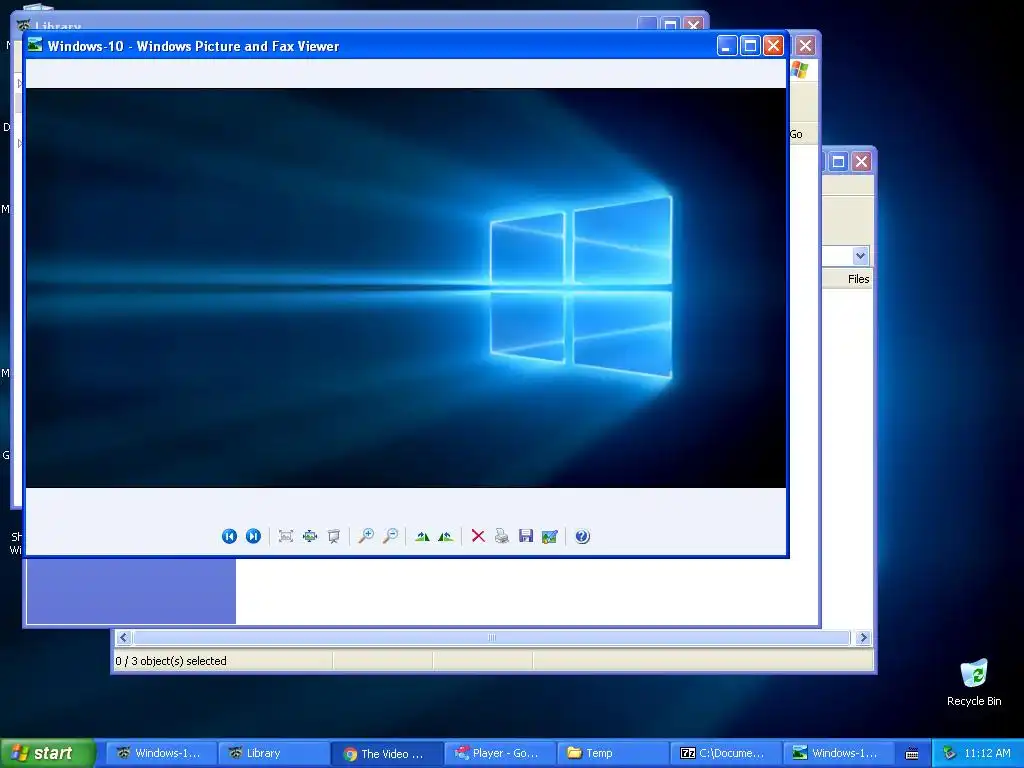Rotate the image clockwise

[422, 536]
